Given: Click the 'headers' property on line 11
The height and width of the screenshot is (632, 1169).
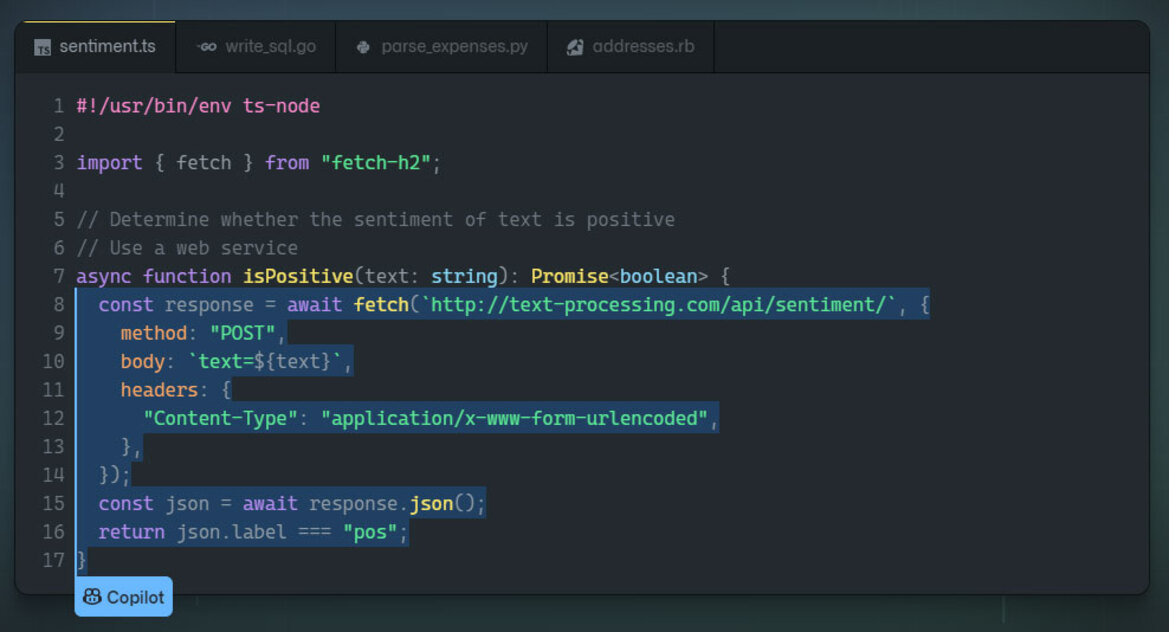Looking at the screenshot, I should [x=159, y=390].
